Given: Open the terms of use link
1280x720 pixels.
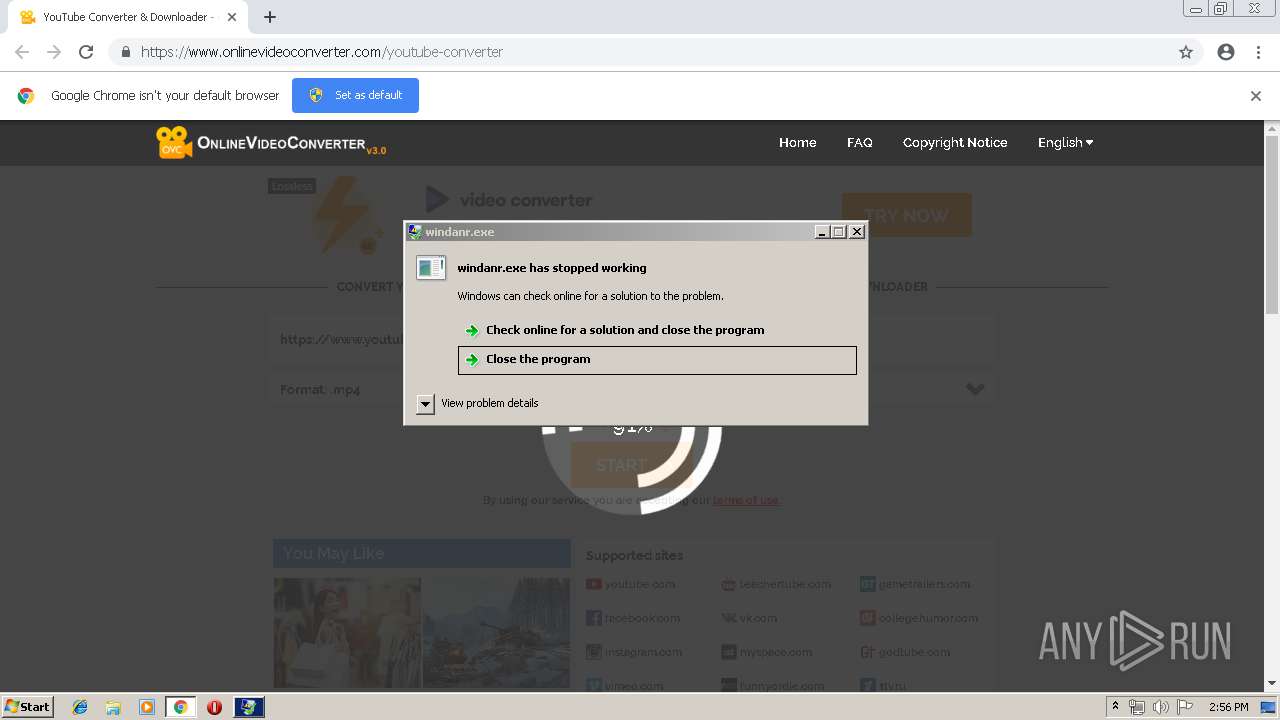Looking at the screenshot, I should (746, 500).
